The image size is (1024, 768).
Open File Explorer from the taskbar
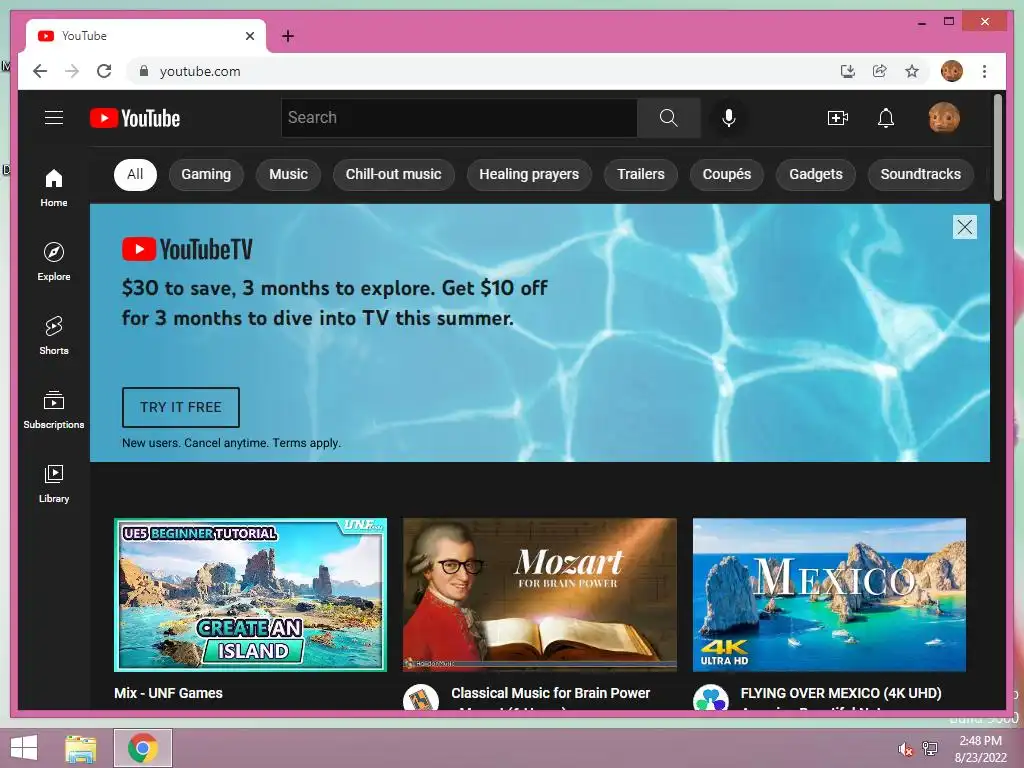[x=81, y=748]
